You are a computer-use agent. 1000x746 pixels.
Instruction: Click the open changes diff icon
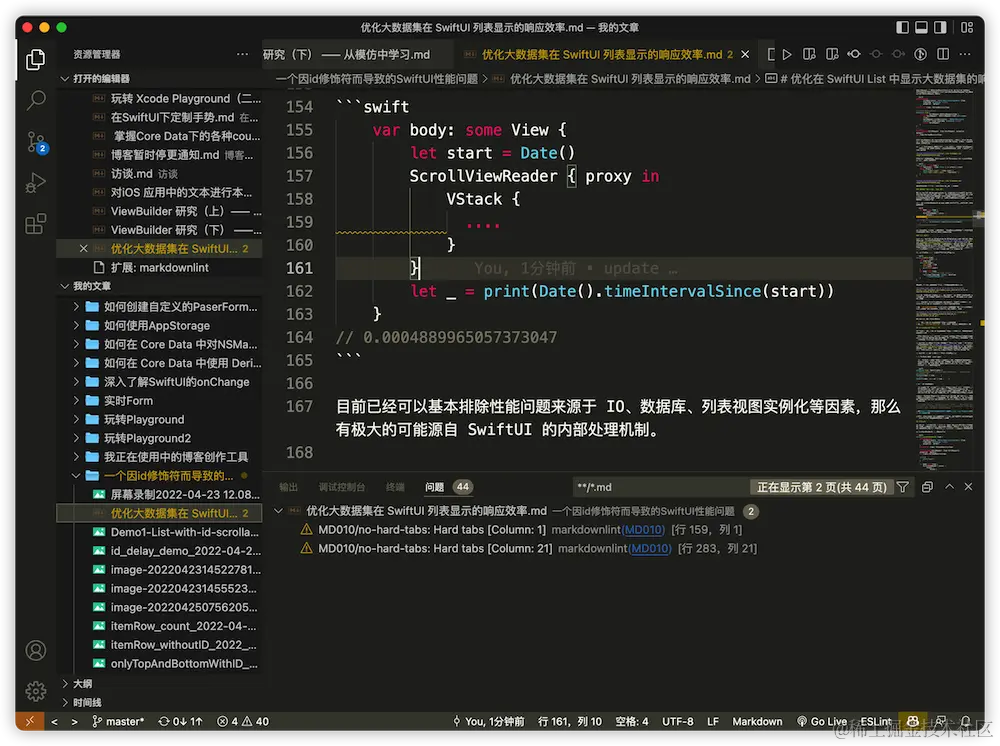coord(832,55)
